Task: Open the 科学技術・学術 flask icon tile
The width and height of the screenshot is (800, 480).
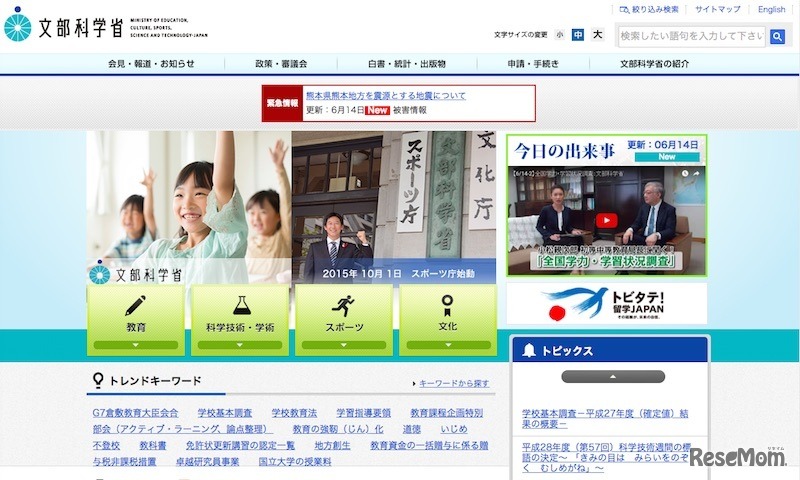Action: 240,320
